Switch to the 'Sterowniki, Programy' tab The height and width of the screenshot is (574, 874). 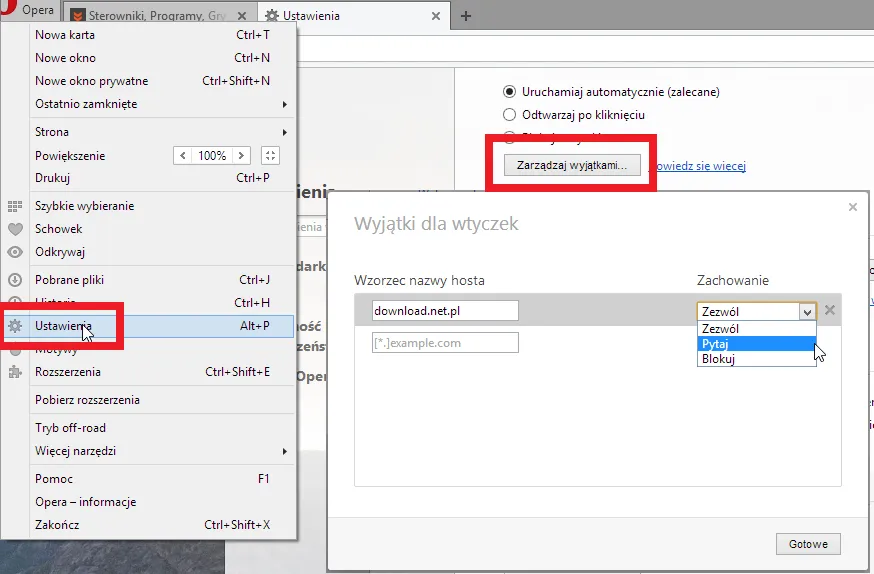click(x=160, y=16)
